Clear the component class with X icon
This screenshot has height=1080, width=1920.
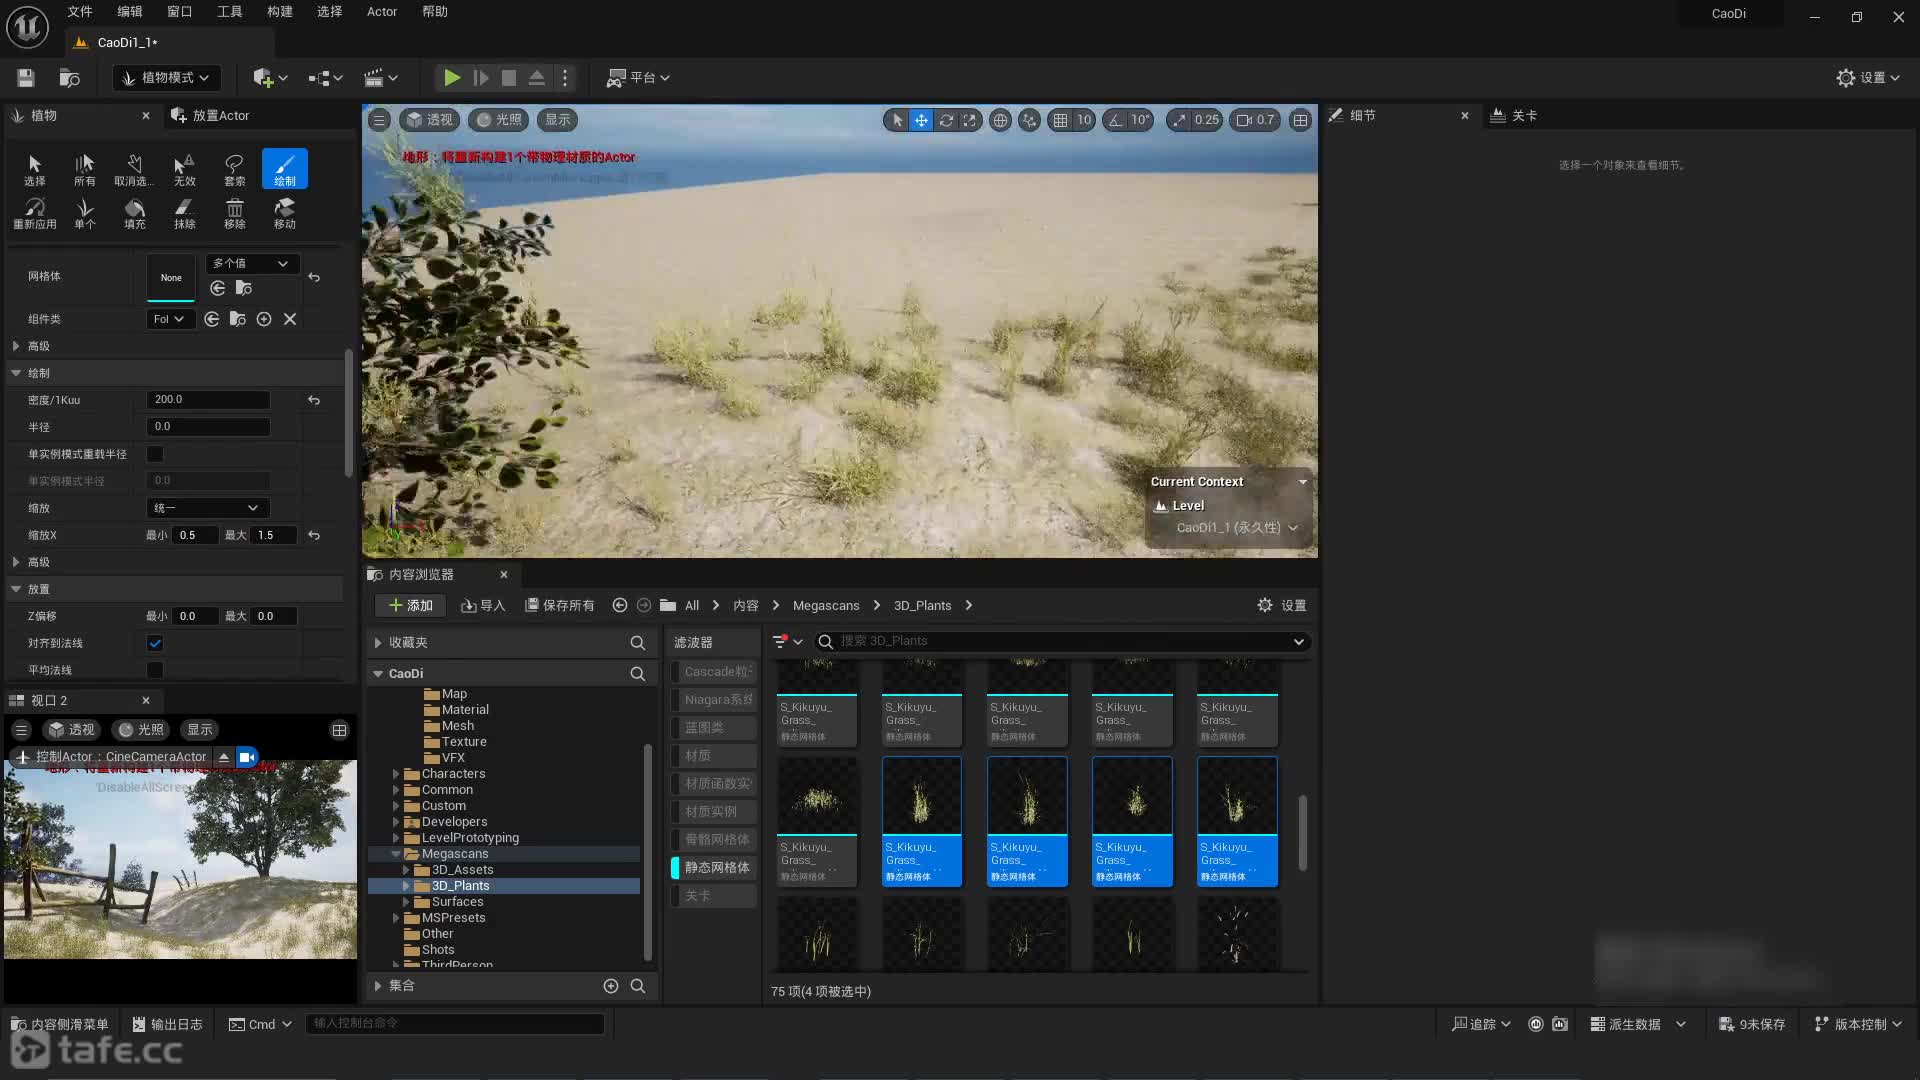pos(290,319)
